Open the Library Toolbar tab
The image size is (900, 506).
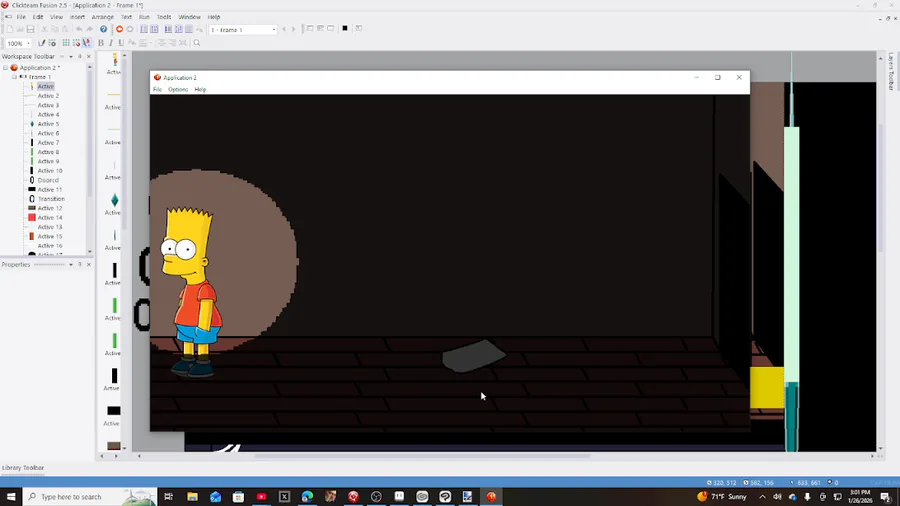tap(23, 468)
